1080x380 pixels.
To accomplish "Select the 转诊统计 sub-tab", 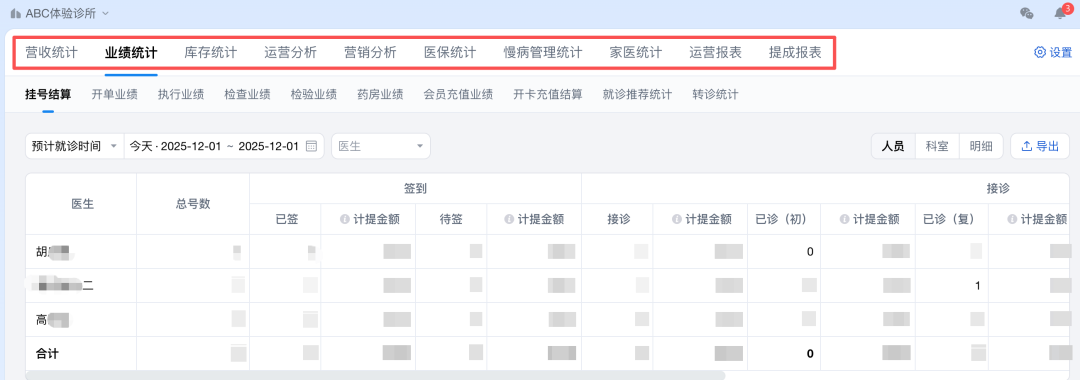I will 716,95.
